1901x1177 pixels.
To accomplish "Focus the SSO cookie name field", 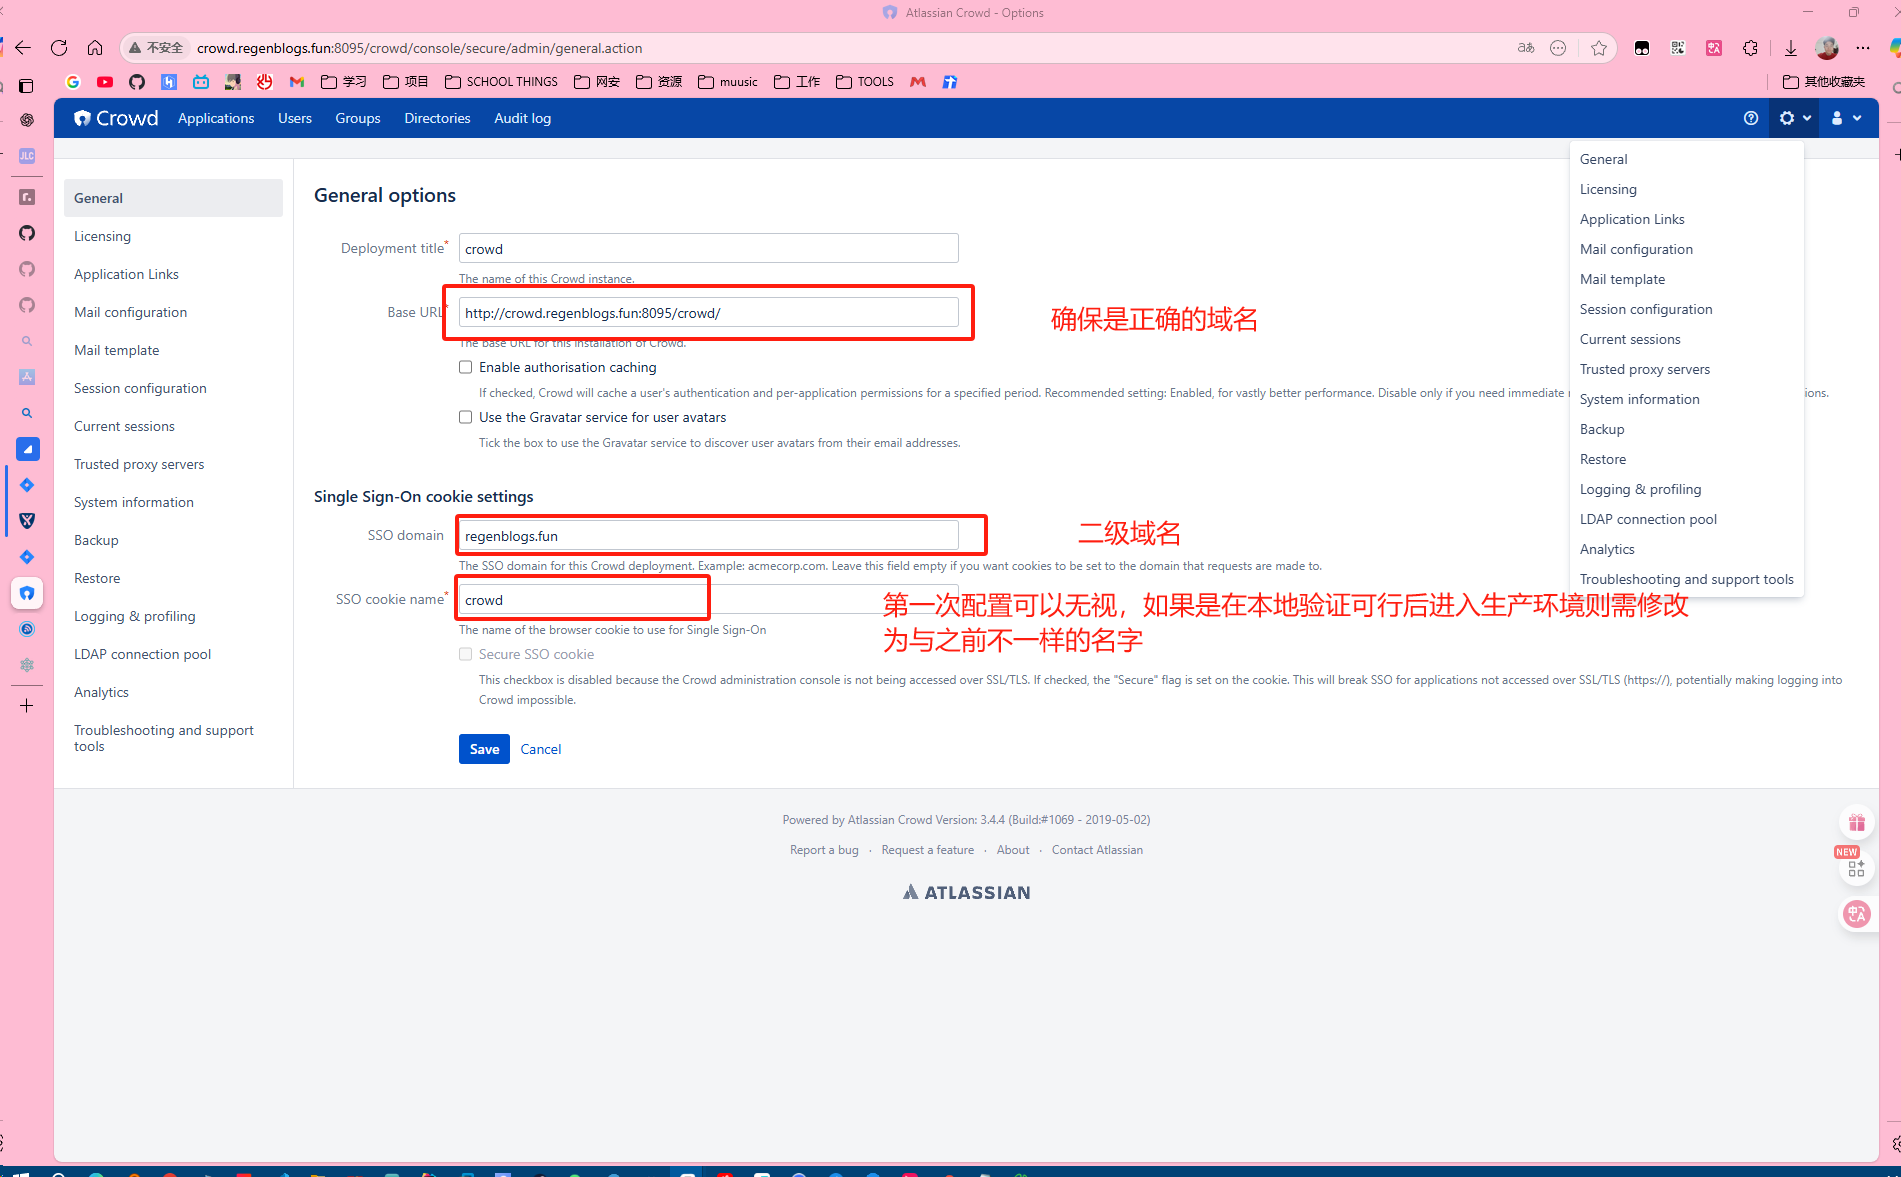I will pyautogui.click(x=708, y=600).
